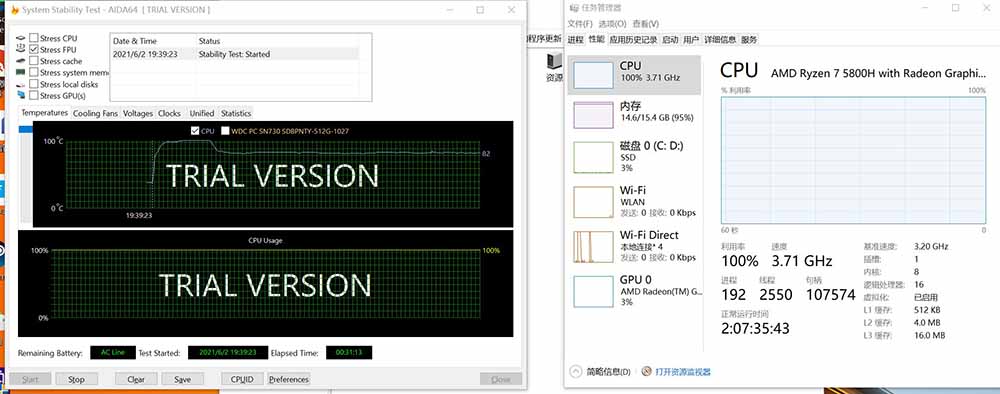The width and height of the screenshot is (1000, 394).
Task: Click the 资源 desktop icon behind the windows
Action: click(554, 68)
